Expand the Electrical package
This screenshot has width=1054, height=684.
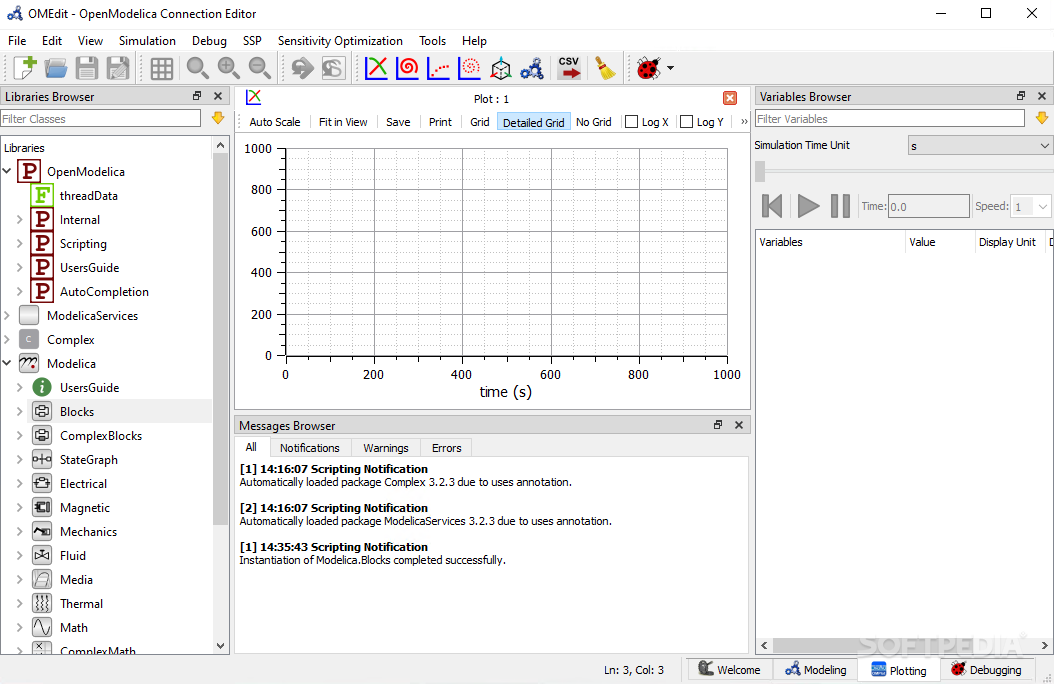point(19,483)
